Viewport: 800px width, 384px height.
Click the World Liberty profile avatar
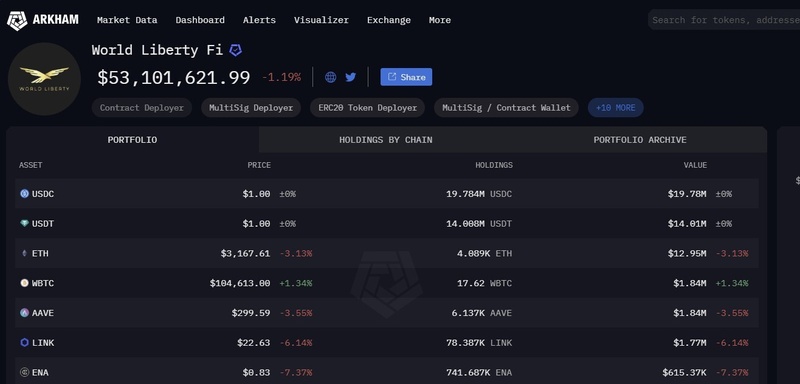tap(44, 79)
